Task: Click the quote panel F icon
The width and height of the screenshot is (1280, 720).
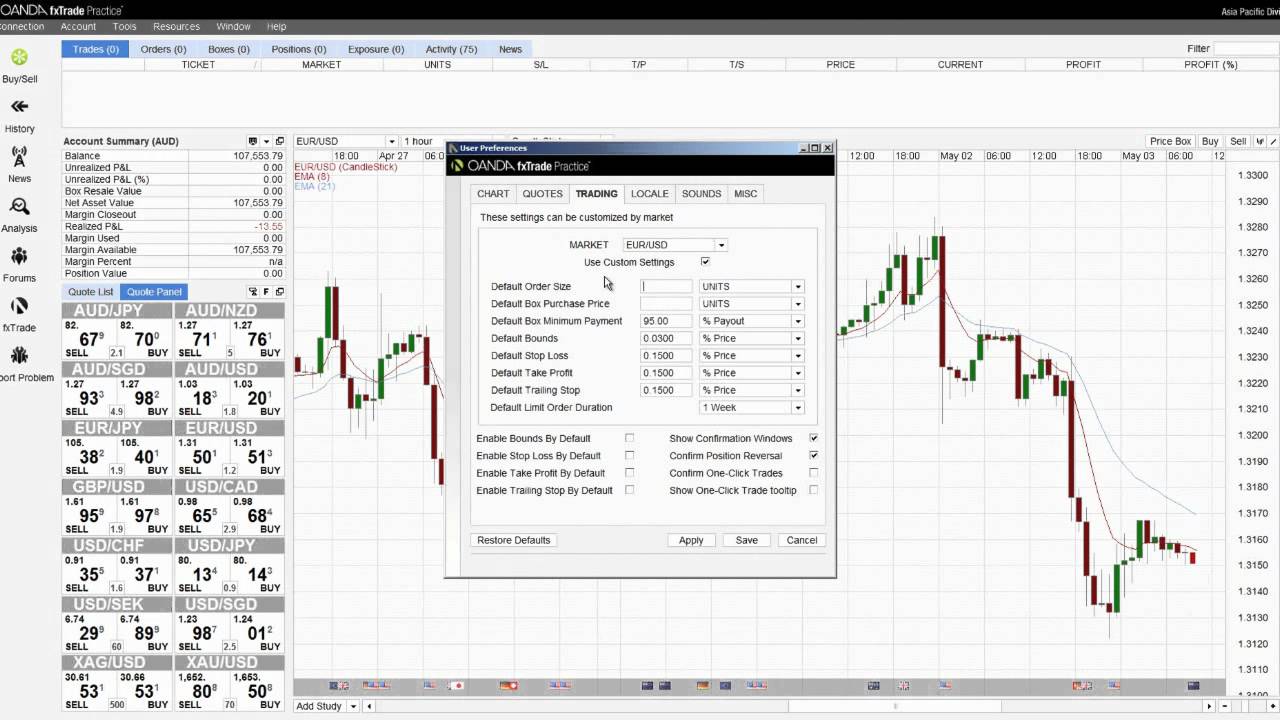Action: [x=266, y=292]
